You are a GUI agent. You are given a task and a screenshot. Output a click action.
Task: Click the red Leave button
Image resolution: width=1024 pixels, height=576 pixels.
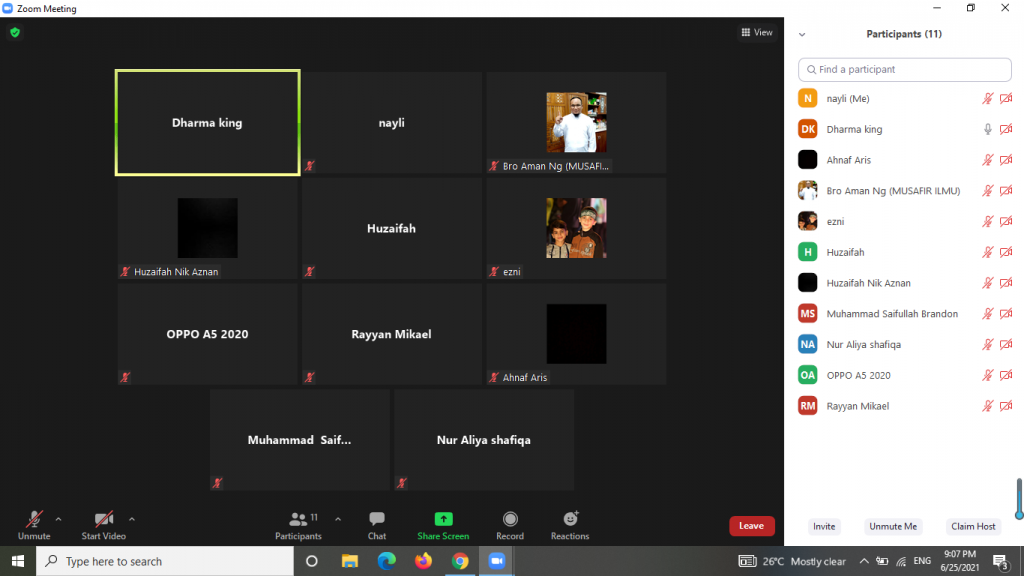[x=751, y=526]
